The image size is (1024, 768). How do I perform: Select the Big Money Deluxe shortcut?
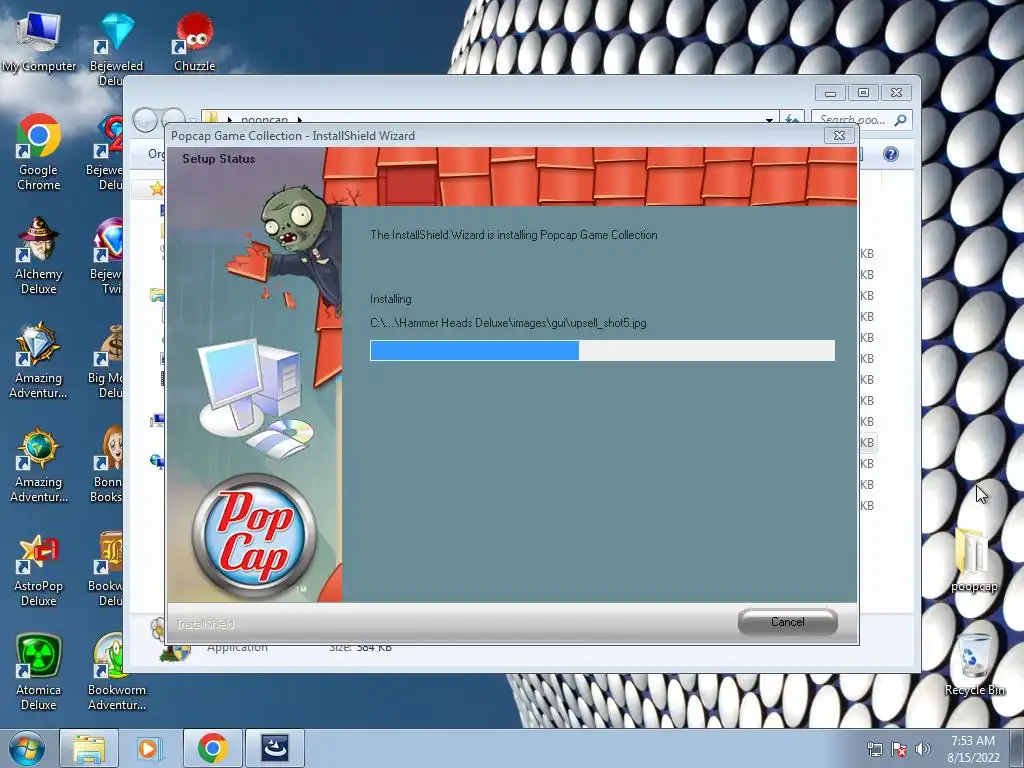(x=106, y=360)
